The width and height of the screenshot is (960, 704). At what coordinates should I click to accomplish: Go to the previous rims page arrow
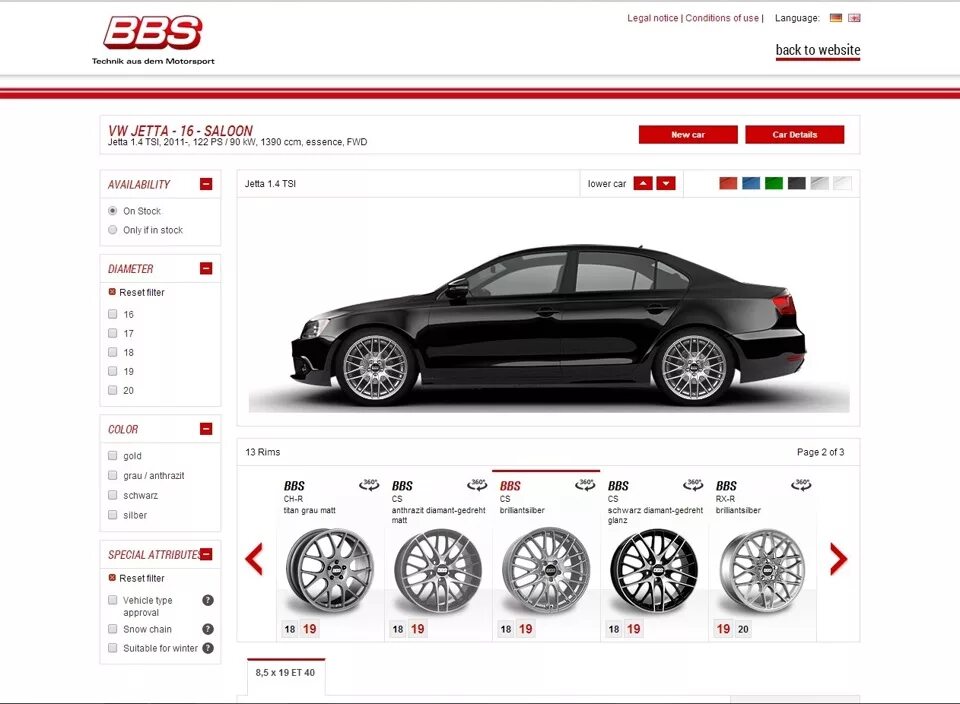254,558
